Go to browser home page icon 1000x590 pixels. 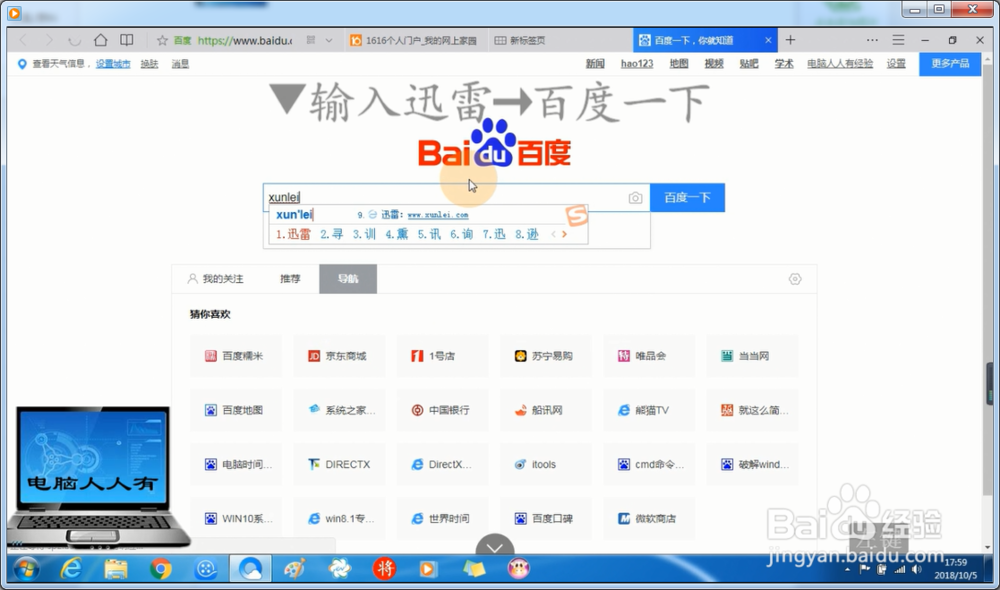tap(100, 40)
